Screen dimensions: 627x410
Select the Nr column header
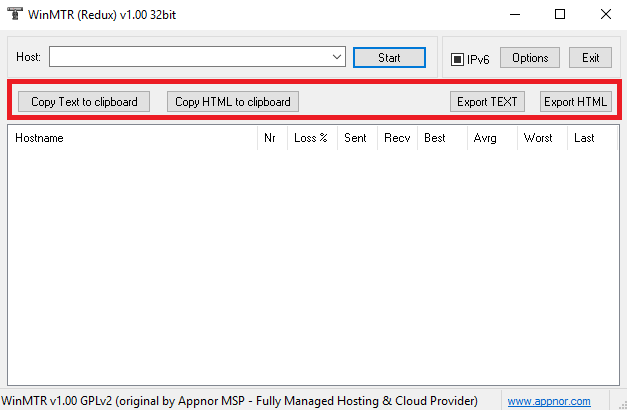point(272,138)
